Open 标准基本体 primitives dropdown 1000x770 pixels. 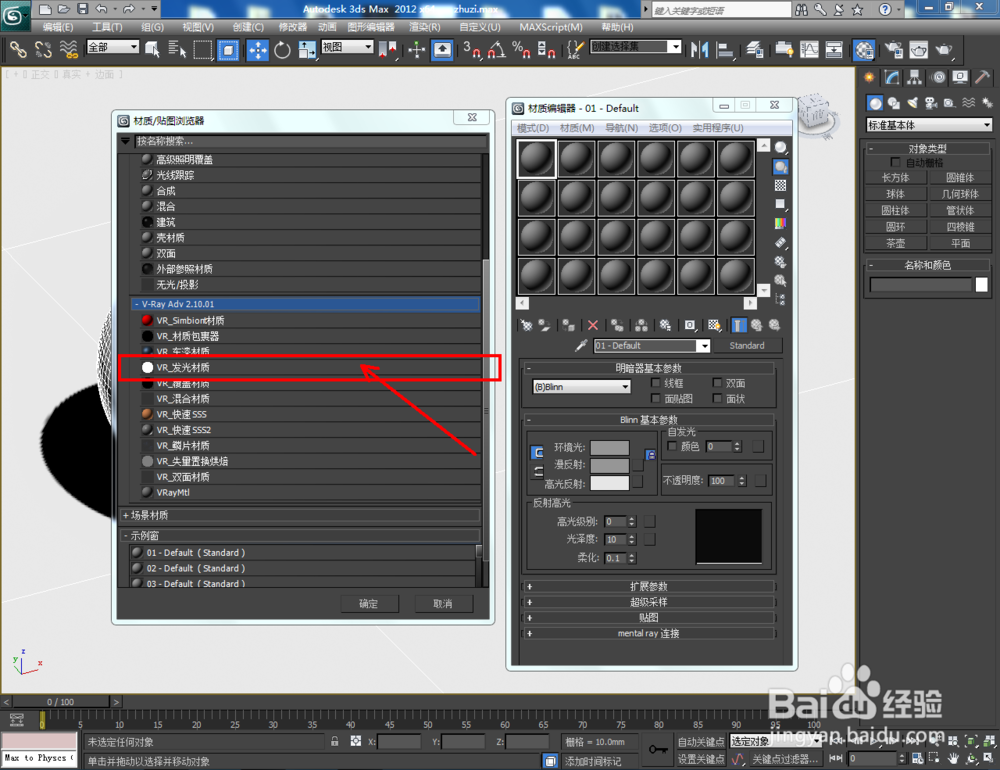point(929,125)
